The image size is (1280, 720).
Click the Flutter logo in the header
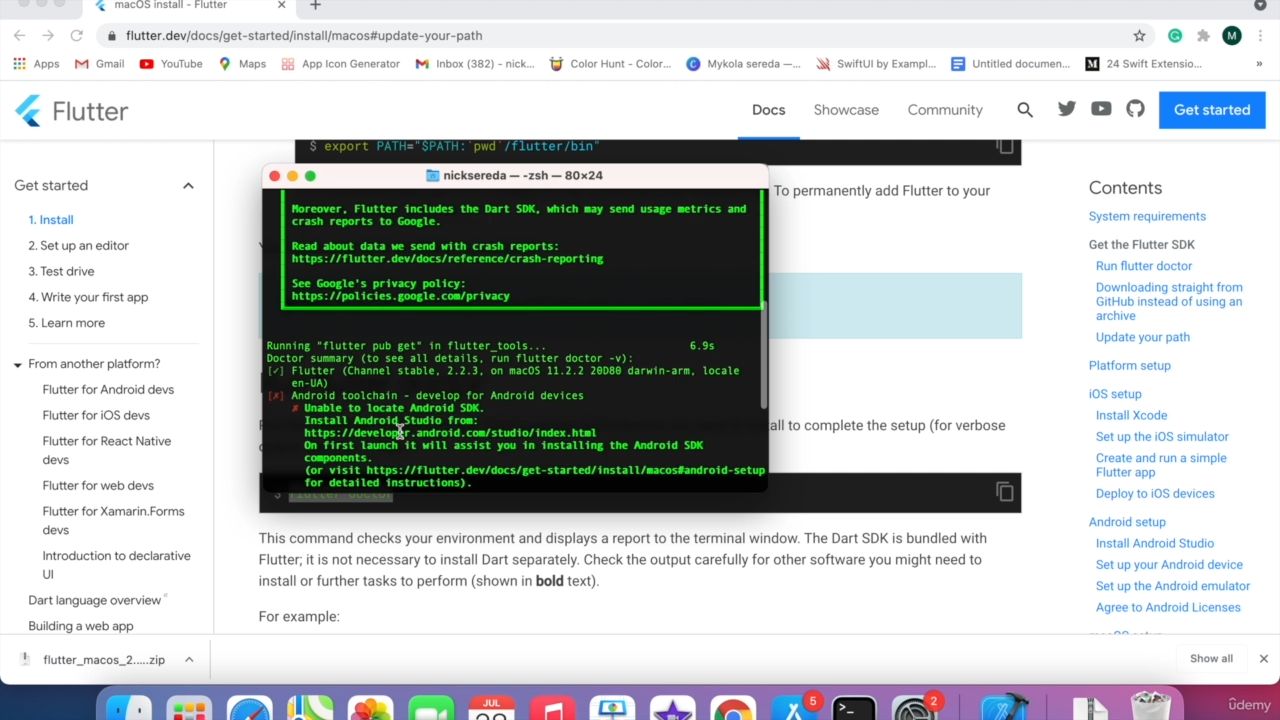72,110
